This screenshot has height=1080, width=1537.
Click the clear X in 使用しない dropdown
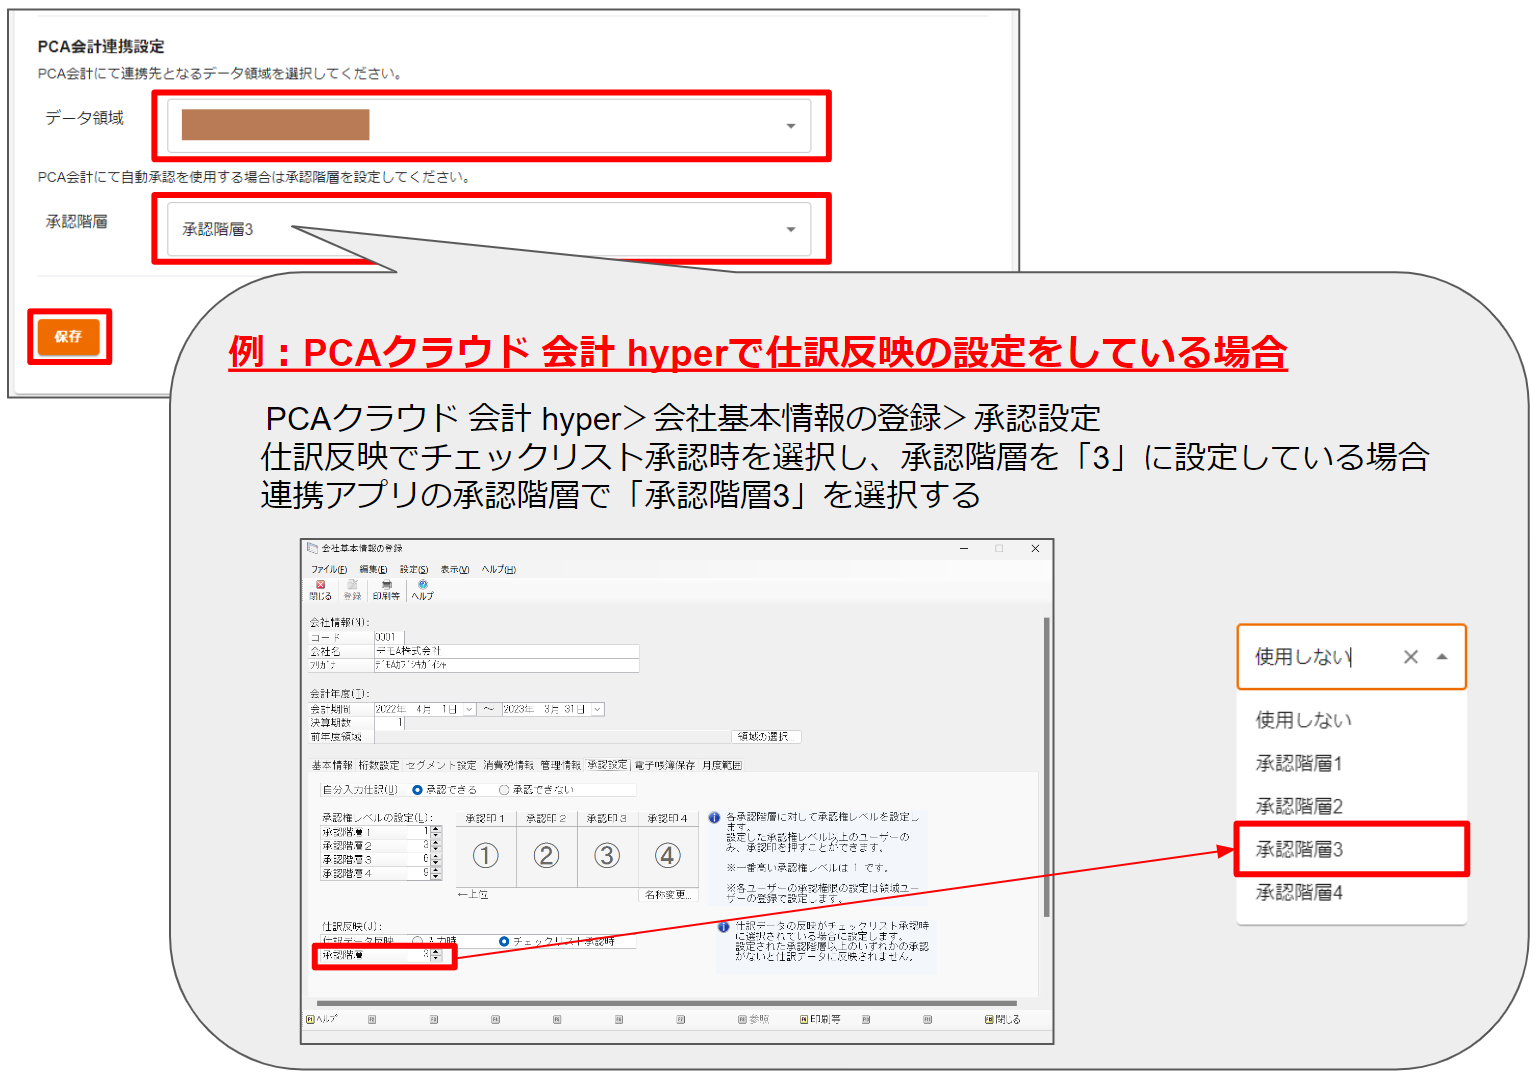1411,657
